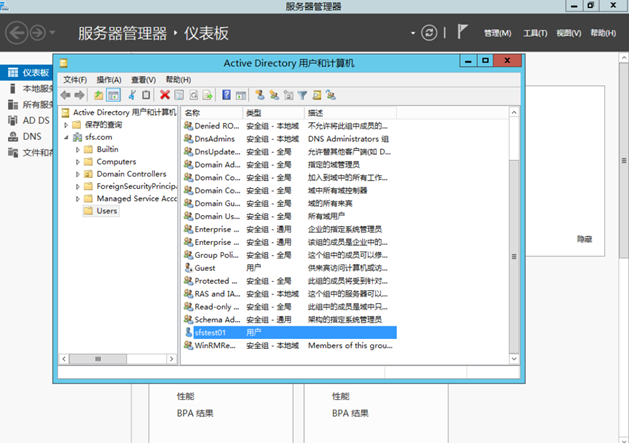The width and height of the screenshot is (629, 443).
Task: Click tree pane scroll right arrow
Action: (x=171, y=359)
